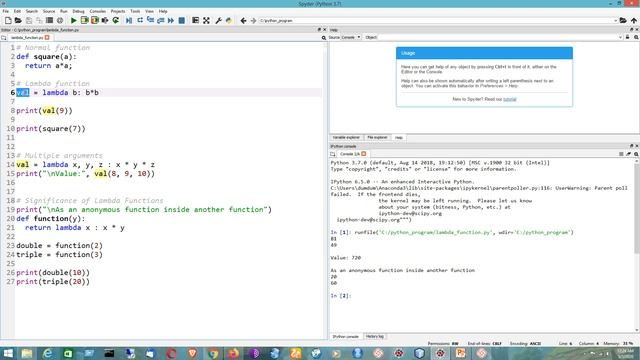
Task: Maximize current pane icon
Action: (x=196, y=20)
